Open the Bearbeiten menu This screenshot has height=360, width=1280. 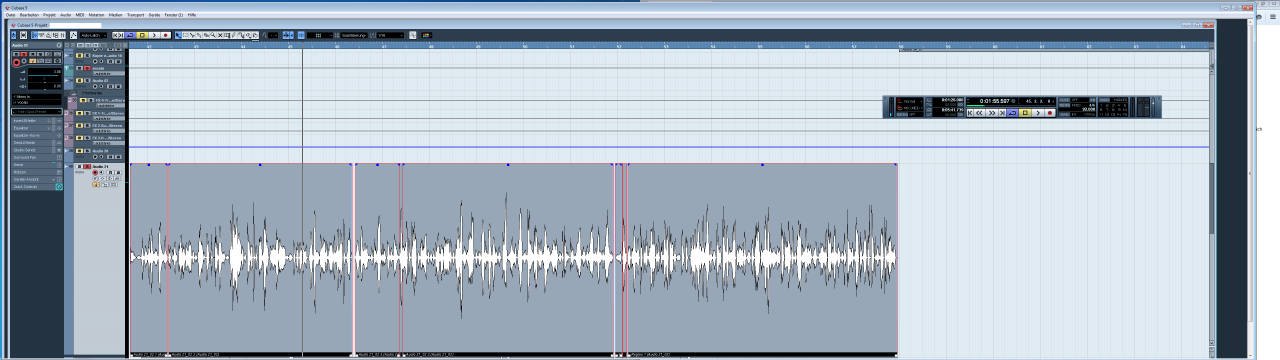(x=29, y=16)
